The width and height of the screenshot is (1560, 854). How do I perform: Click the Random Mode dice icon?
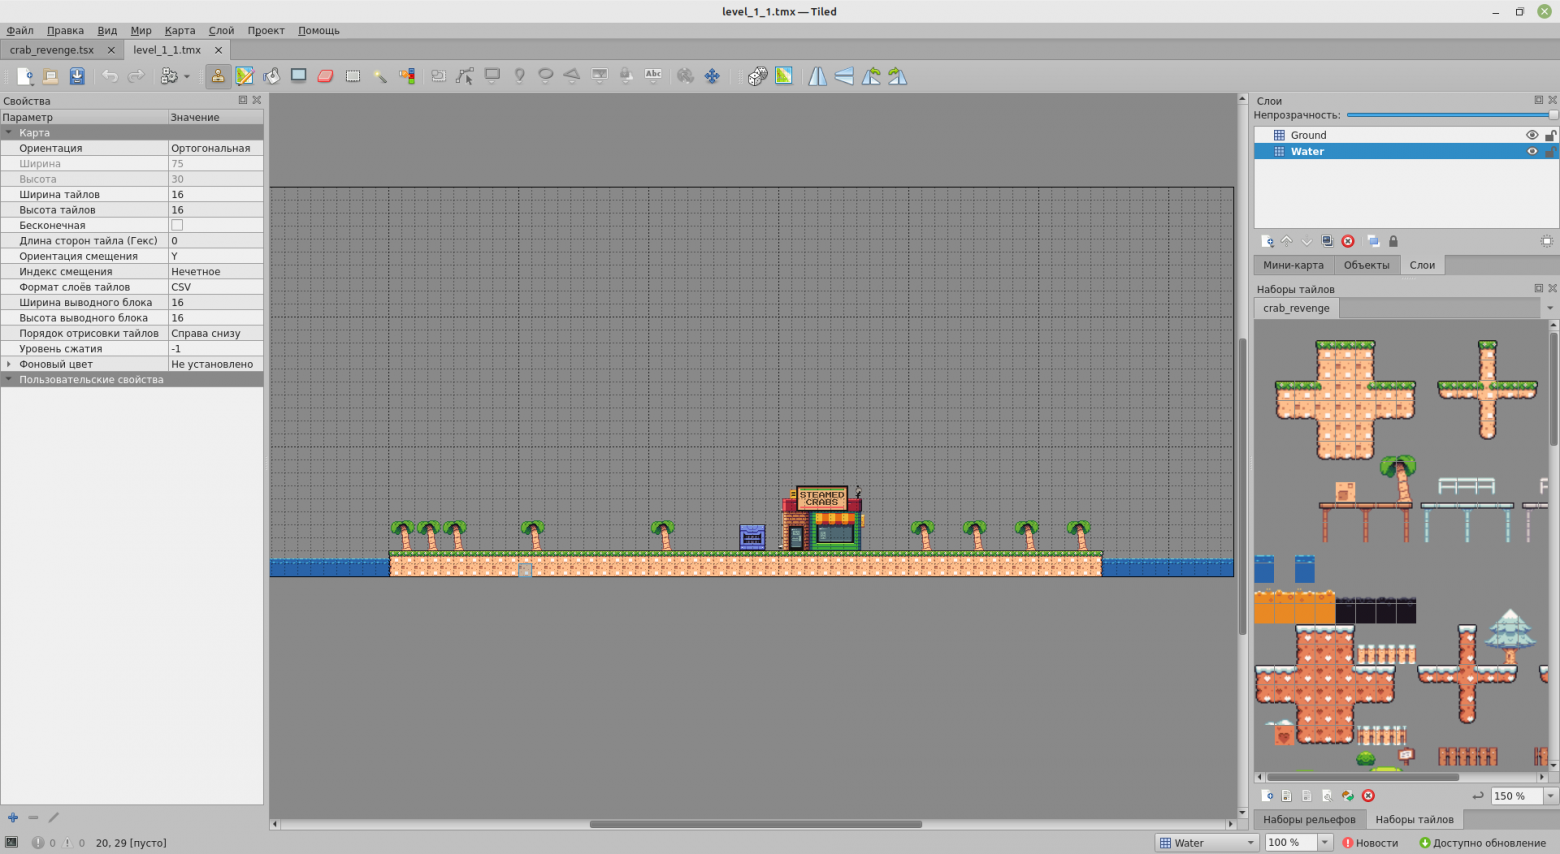757,76
